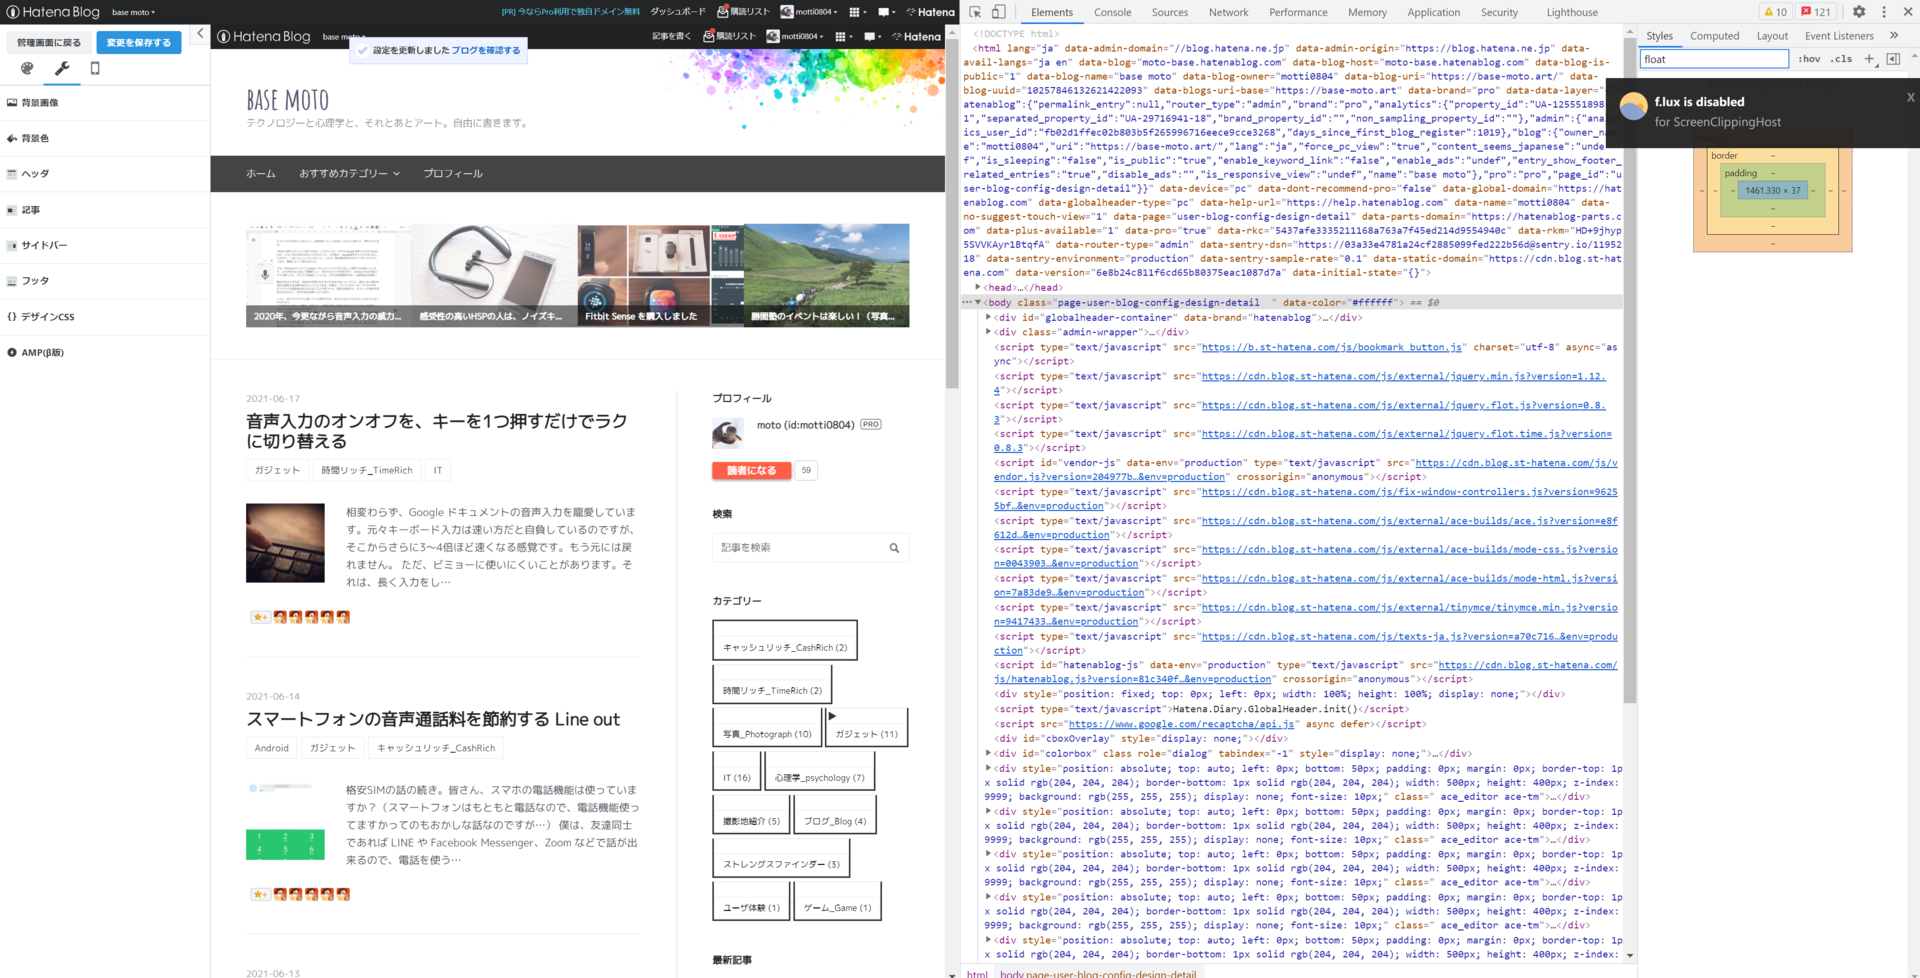
Task: Expand the admin-wrapper div node
Action: [988, 332]
